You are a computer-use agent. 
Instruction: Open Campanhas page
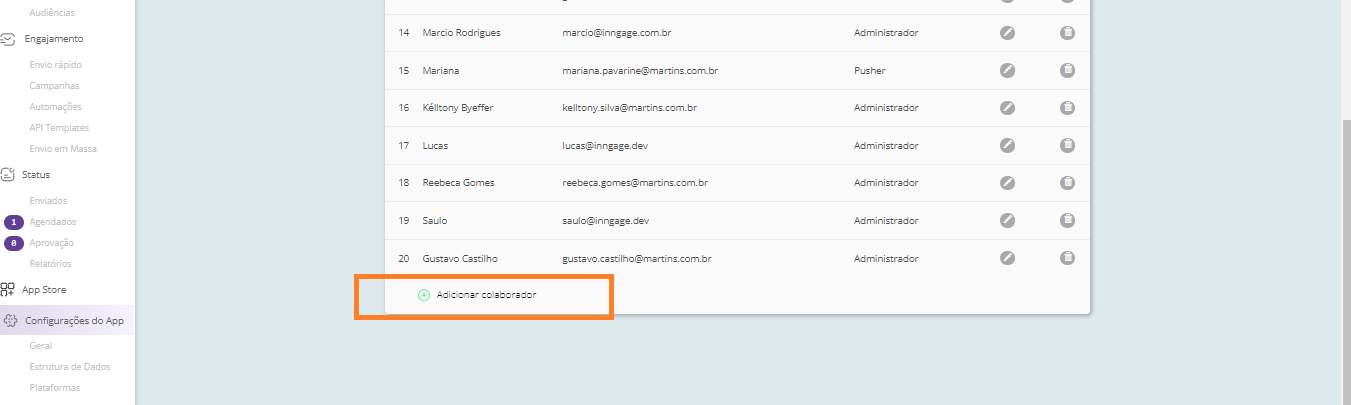(x=54, y=86)
